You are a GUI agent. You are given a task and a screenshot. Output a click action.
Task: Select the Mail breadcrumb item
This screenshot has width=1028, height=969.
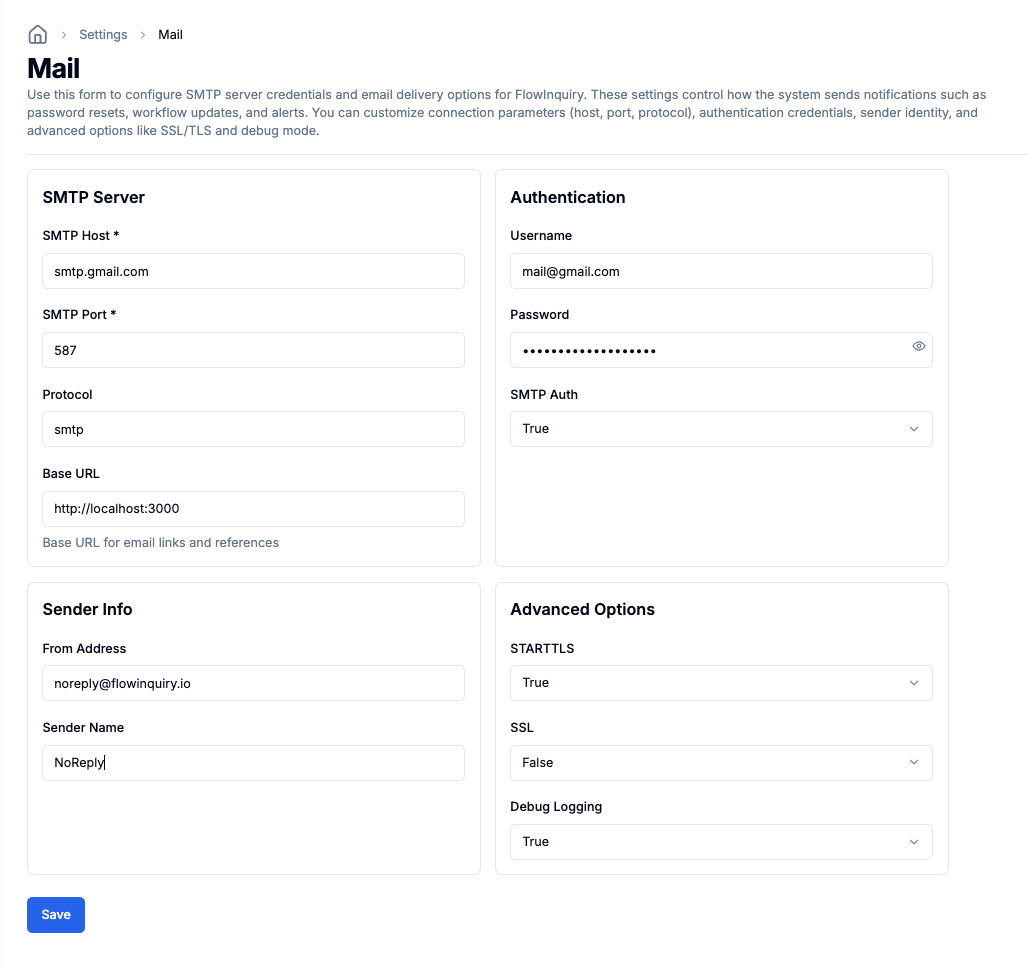[x=170, y=34]
